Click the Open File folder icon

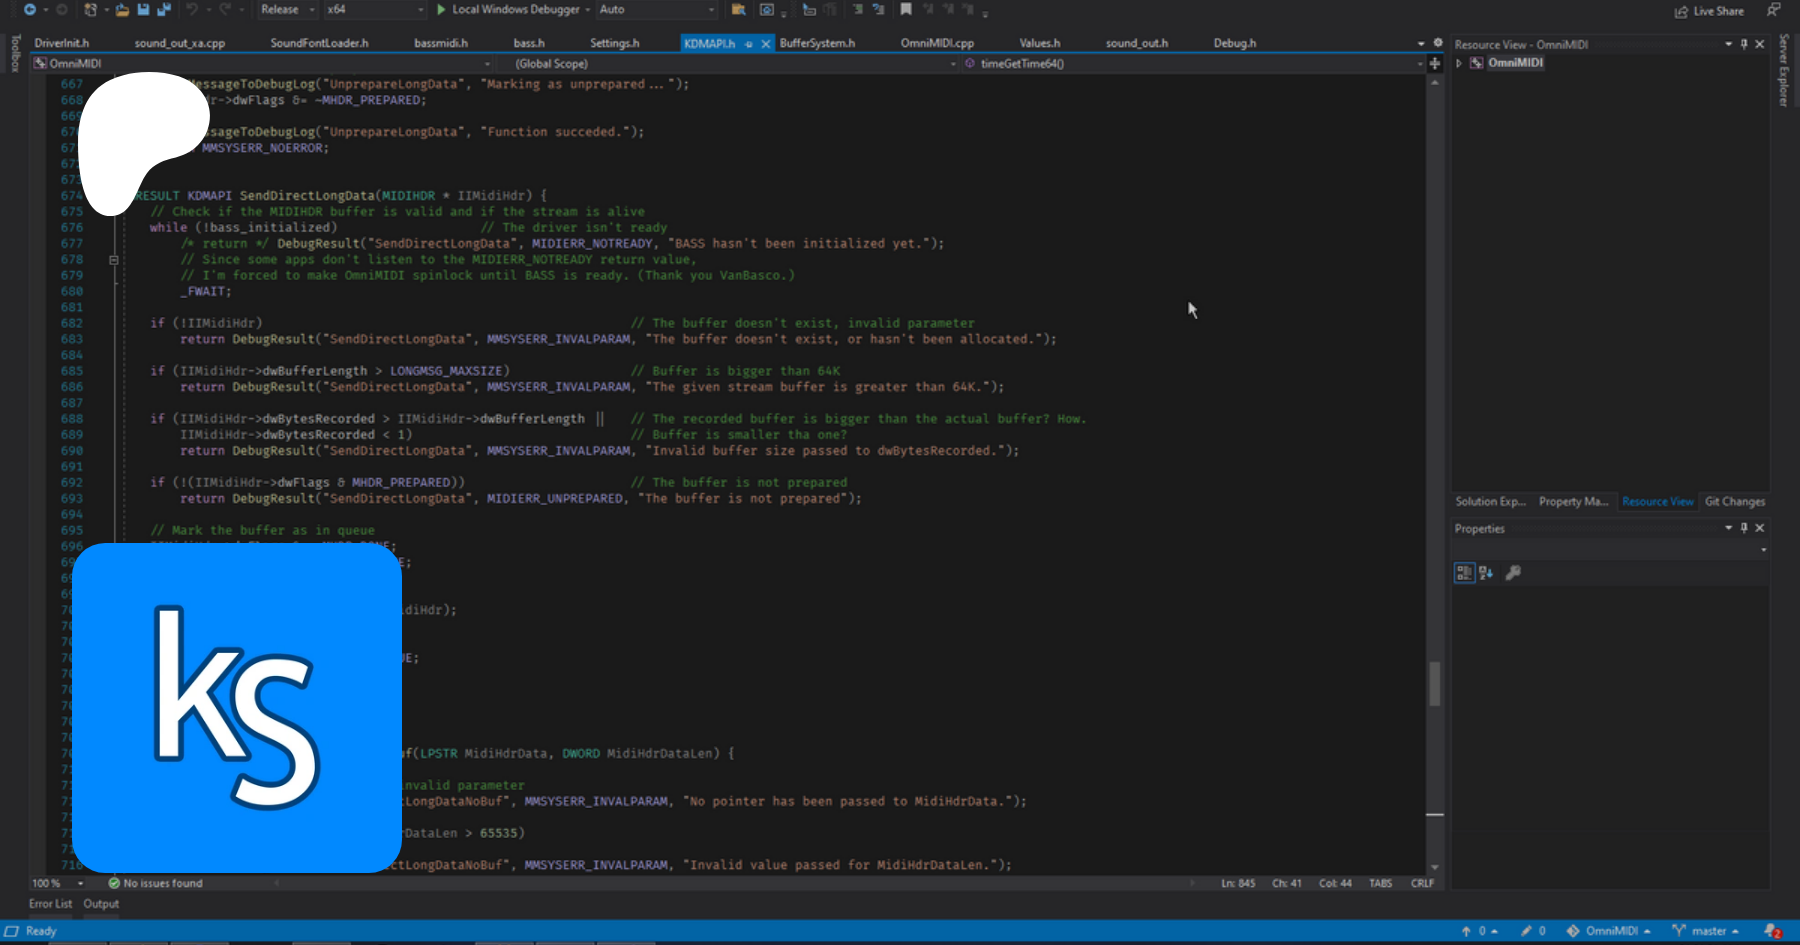(x=122, y=10)
